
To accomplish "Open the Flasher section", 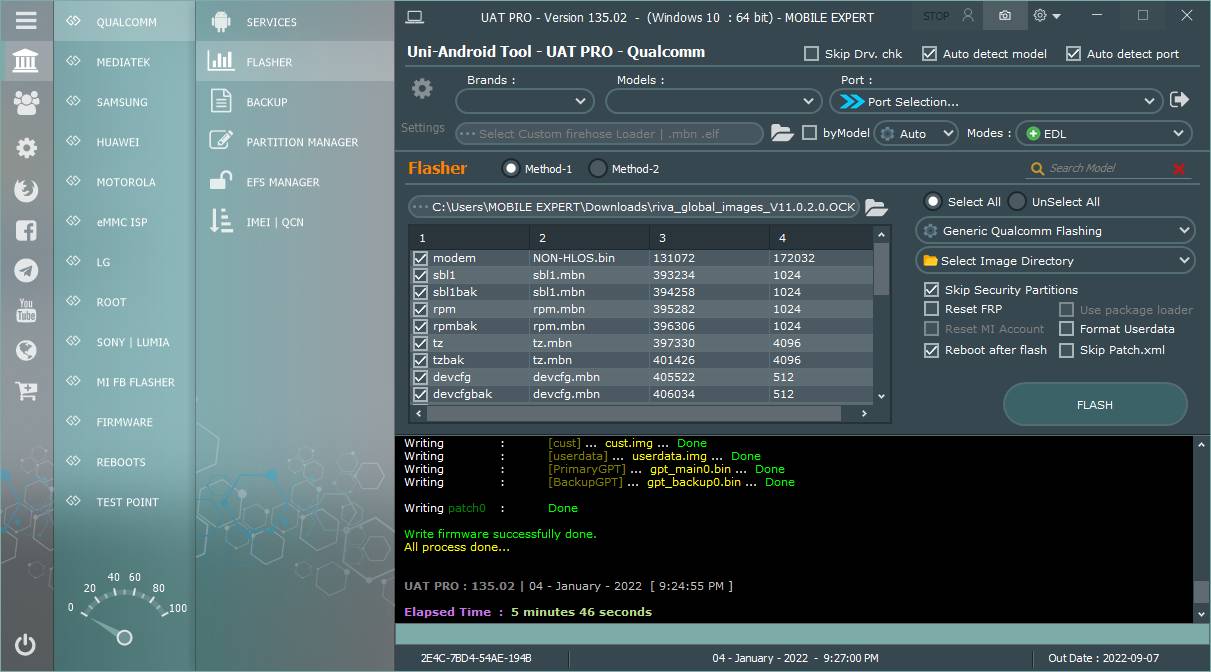I will 295,61.
